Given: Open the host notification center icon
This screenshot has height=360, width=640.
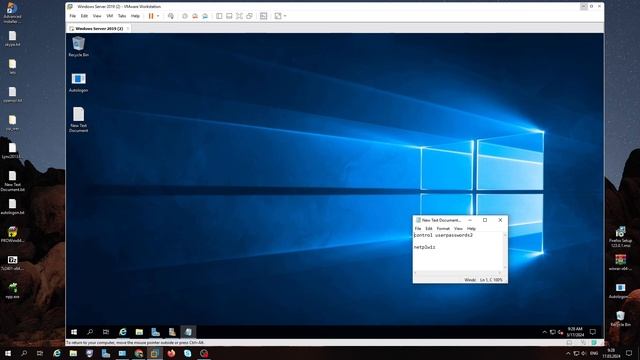Looking at the screenshot, I should [629, 353].
